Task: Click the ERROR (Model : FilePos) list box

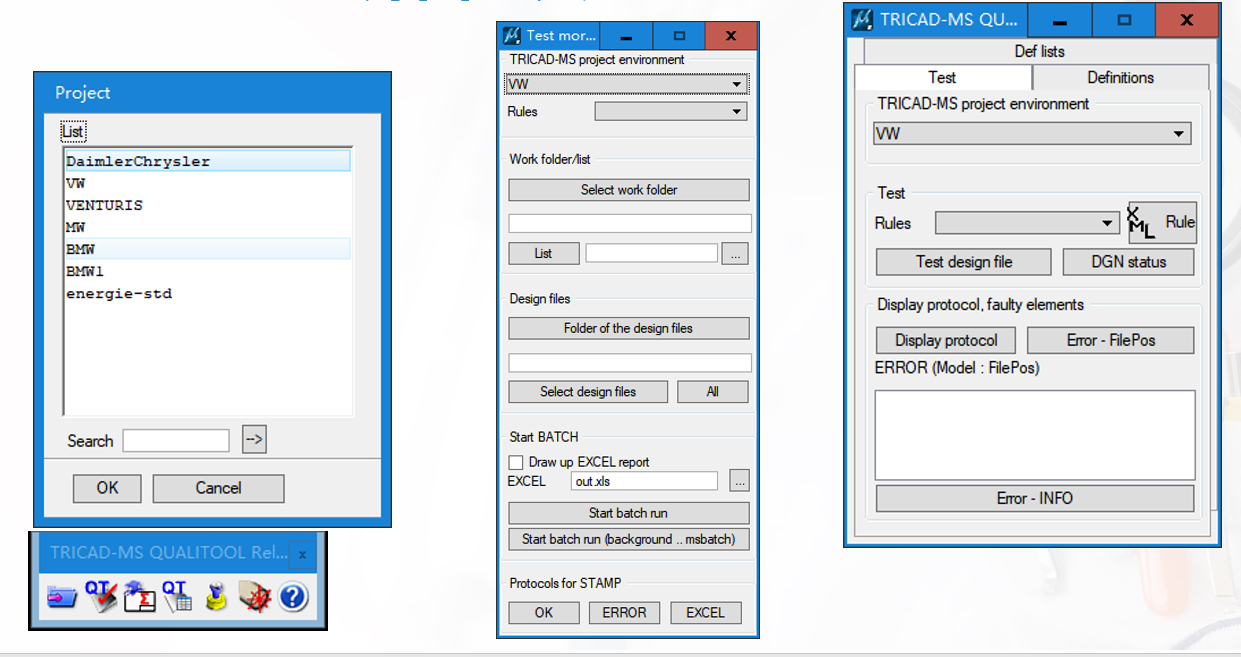Action: click(x=1035, y=435)
